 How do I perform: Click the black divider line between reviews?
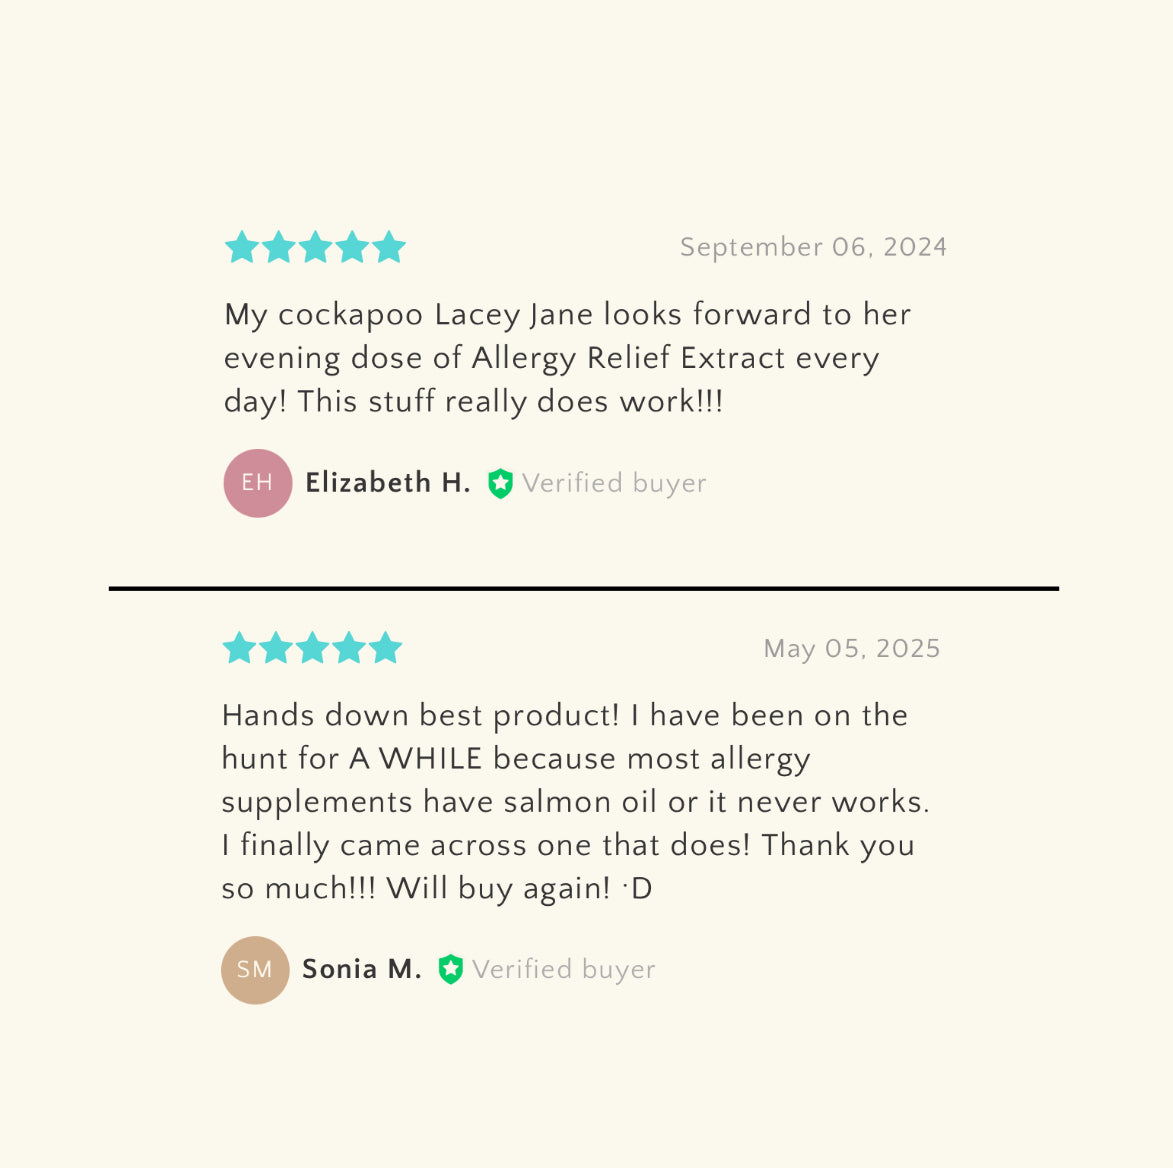pyautogui.click(x=584, y=589)
